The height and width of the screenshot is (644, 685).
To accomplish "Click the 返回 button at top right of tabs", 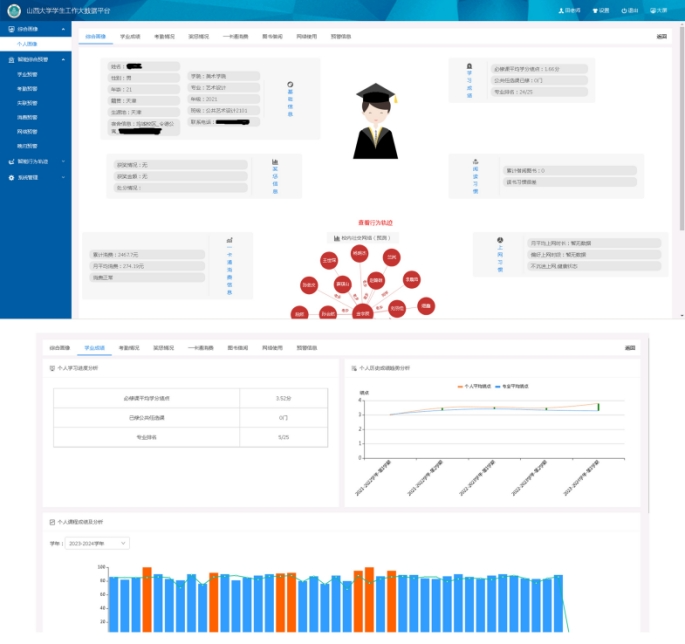I will pyautogui.click(x=661, y=36).
